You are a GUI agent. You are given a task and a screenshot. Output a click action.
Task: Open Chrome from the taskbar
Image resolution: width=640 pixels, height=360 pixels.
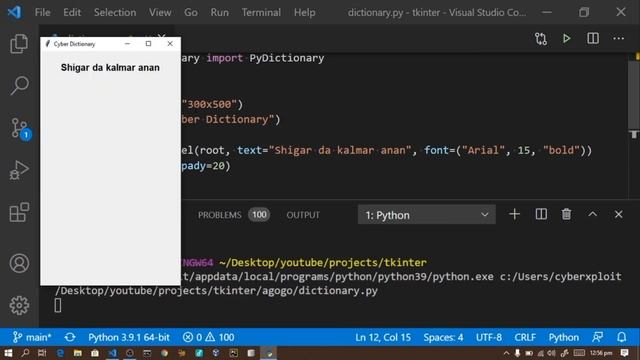click(164, 353)
